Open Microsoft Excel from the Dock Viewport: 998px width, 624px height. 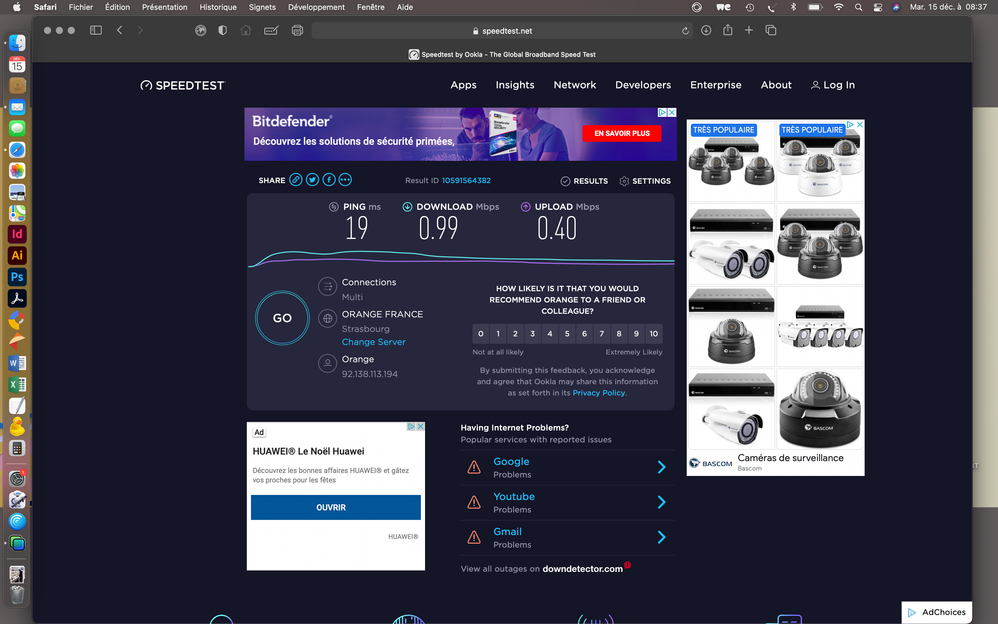[x=17, y=385]
